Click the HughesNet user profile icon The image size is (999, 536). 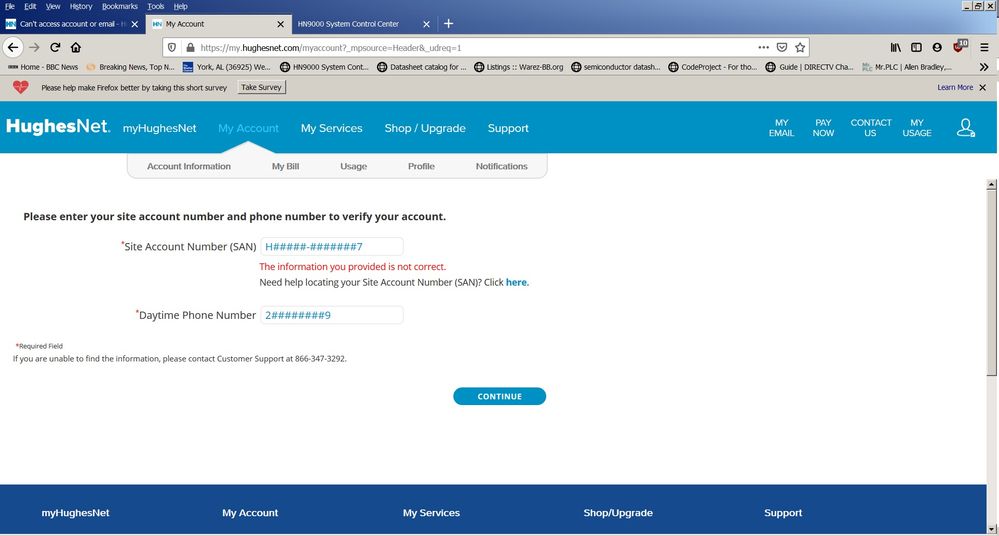click(965, 128)
